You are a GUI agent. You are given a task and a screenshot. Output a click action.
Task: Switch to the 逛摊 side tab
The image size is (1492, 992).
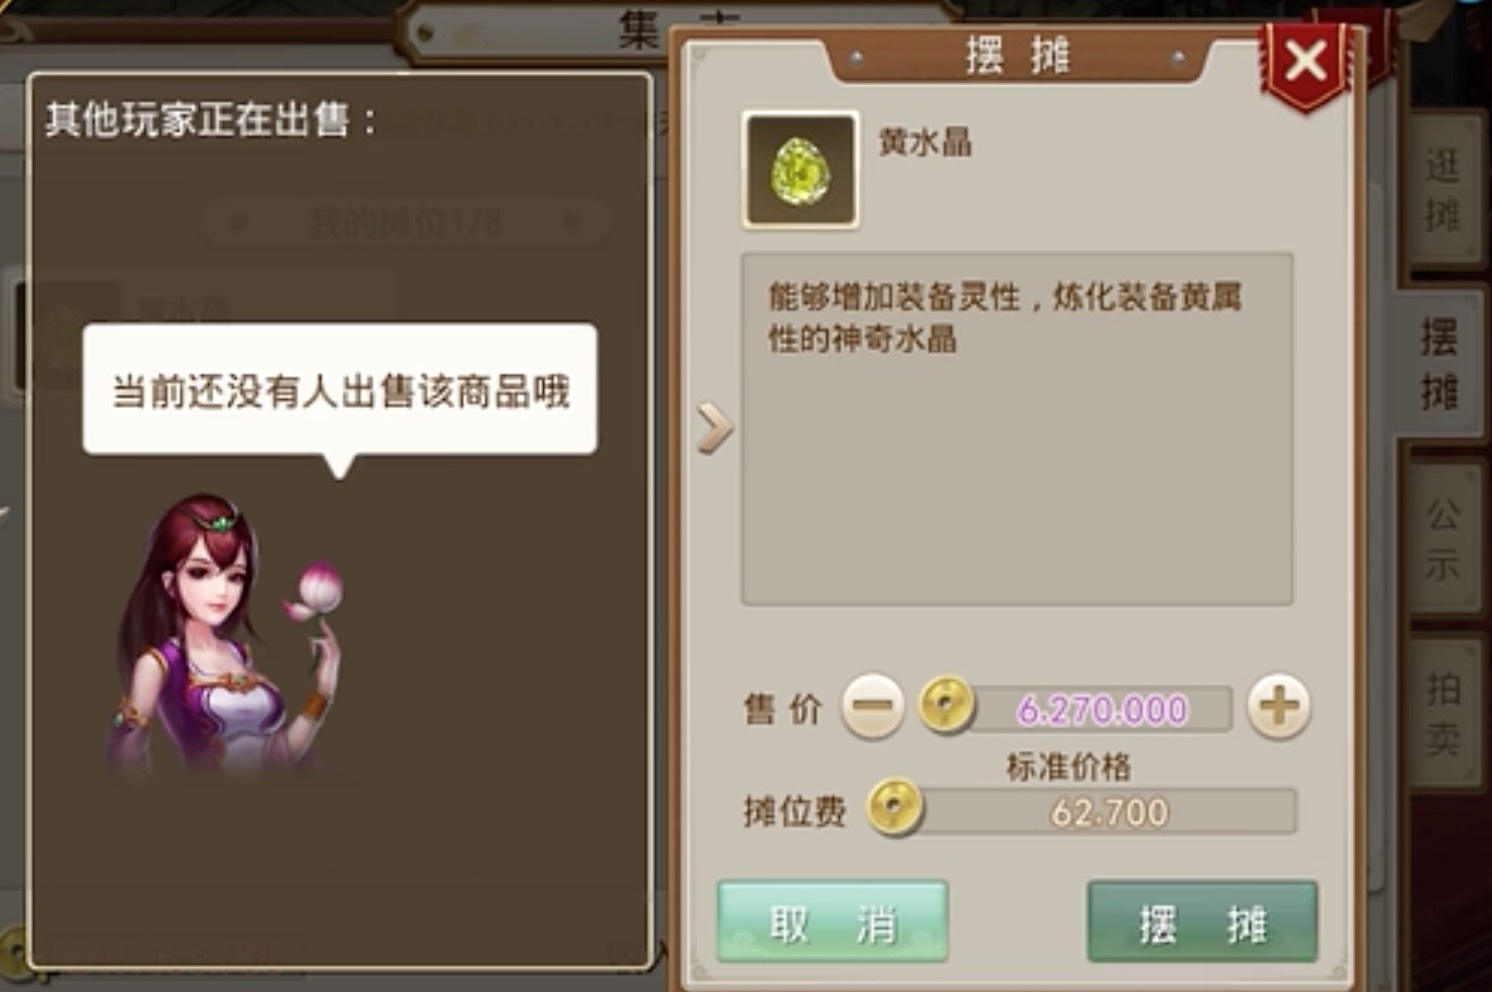pos(1442,190)
